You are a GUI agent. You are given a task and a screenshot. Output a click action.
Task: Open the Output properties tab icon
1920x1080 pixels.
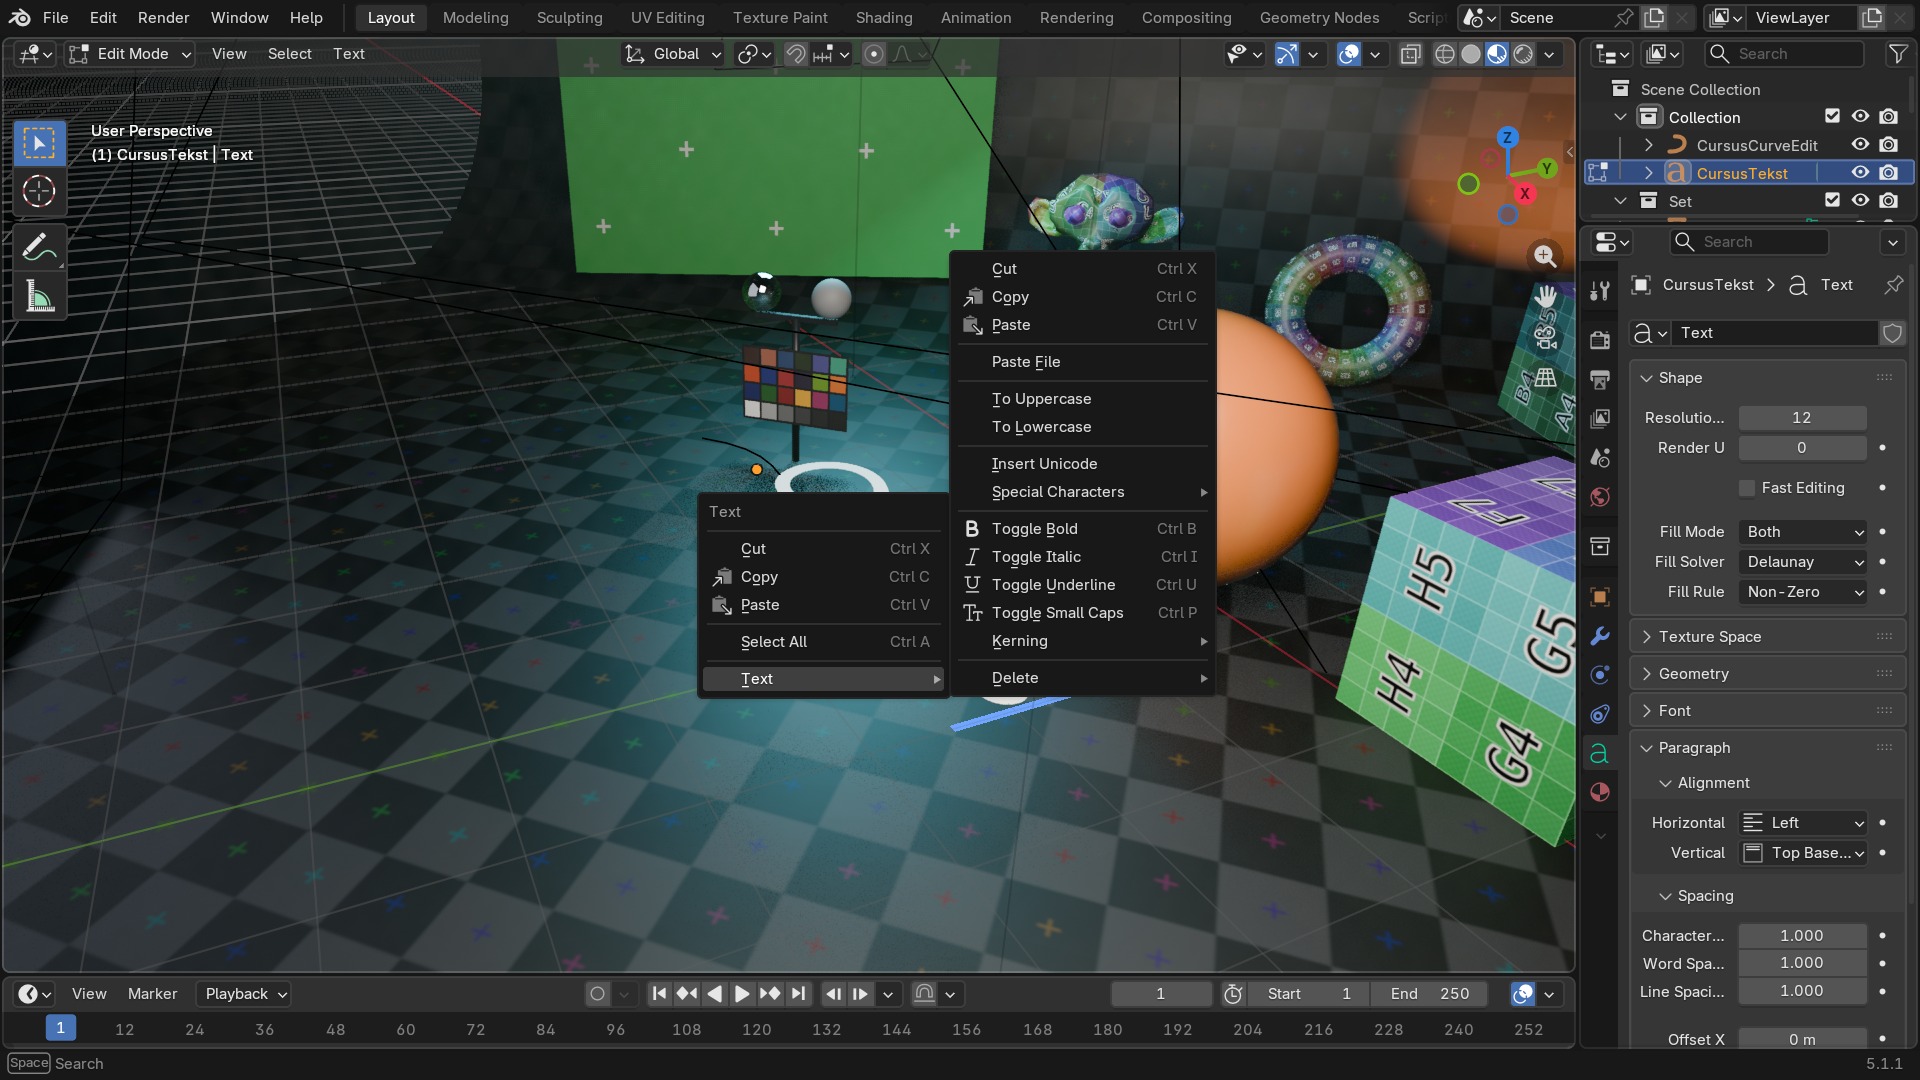[x=1600, y=379]
